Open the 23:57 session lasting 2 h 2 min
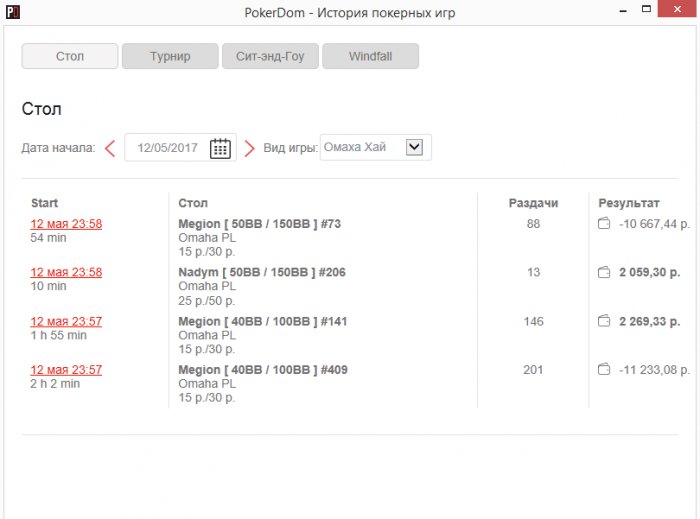The image size is (700, 519). pyautogui.click(x=66, y=370)
